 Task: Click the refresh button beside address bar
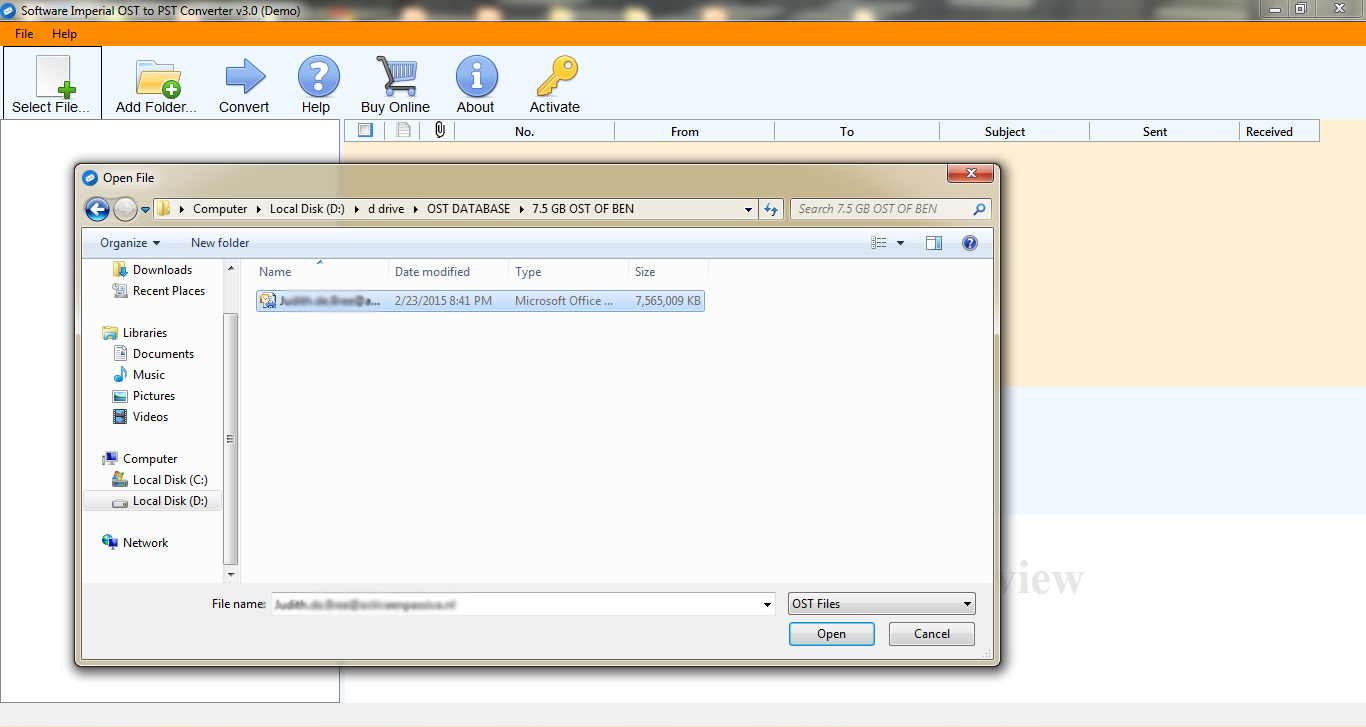click(x=771, y=209)
